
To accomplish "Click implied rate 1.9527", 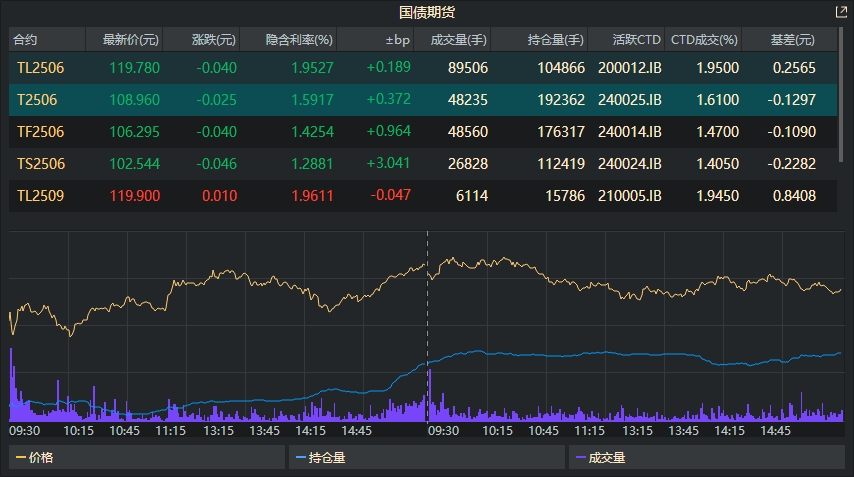I will tap(312, 68).
